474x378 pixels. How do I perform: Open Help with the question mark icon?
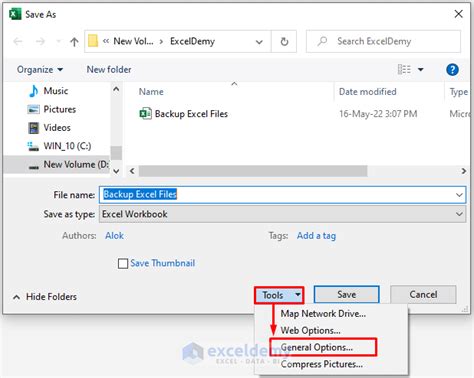452,70
